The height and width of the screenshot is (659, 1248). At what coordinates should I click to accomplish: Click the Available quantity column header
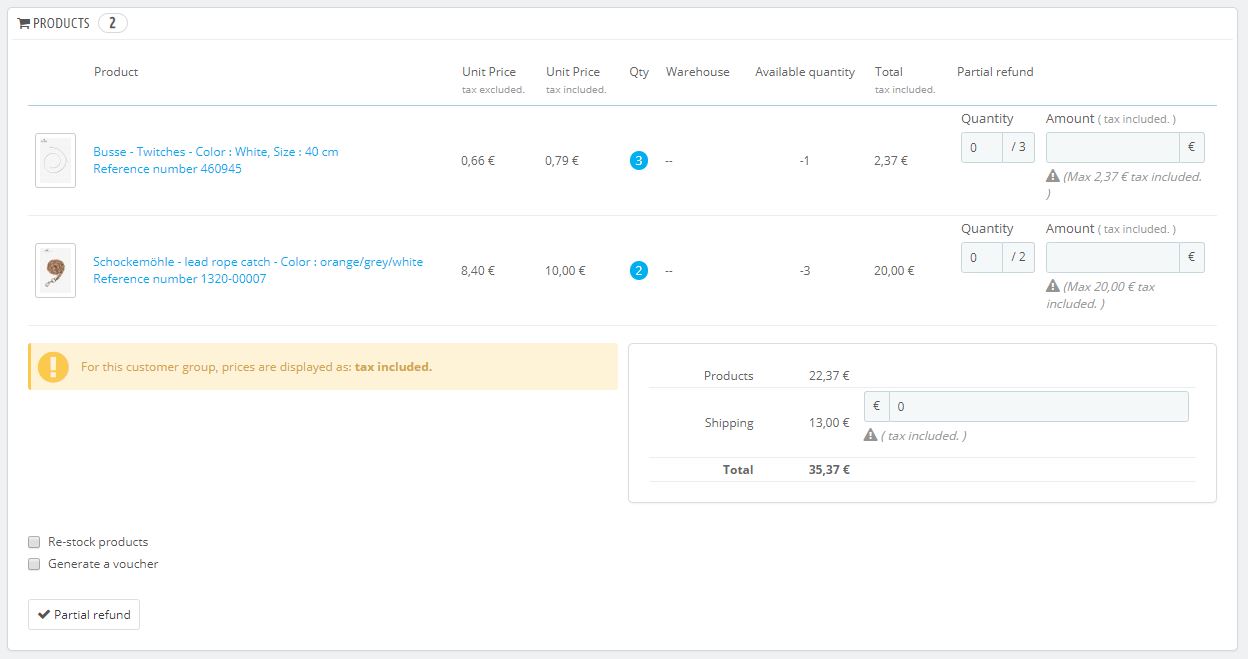pos(805,72)
